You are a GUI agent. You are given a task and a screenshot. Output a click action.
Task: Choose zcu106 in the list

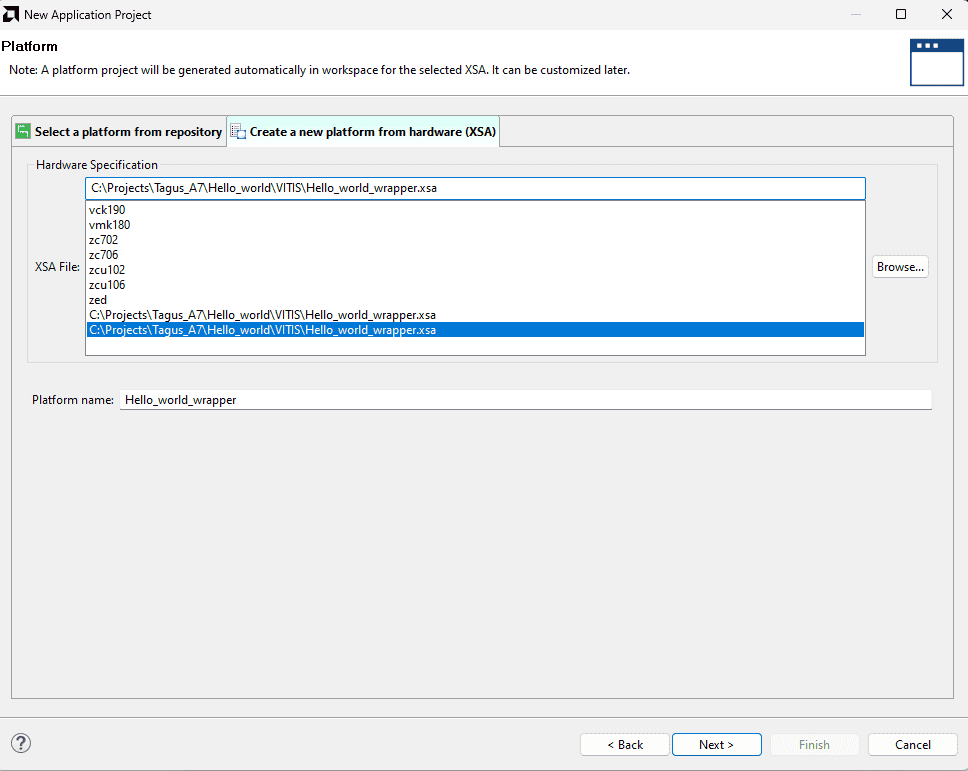click(x=107, y=285)
